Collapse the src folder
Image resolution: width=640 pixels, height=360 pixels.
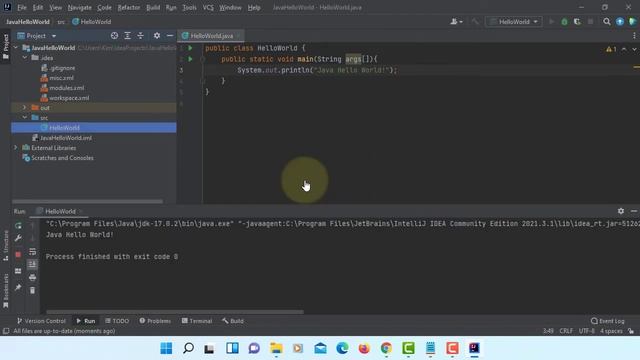tap(25, 118)
